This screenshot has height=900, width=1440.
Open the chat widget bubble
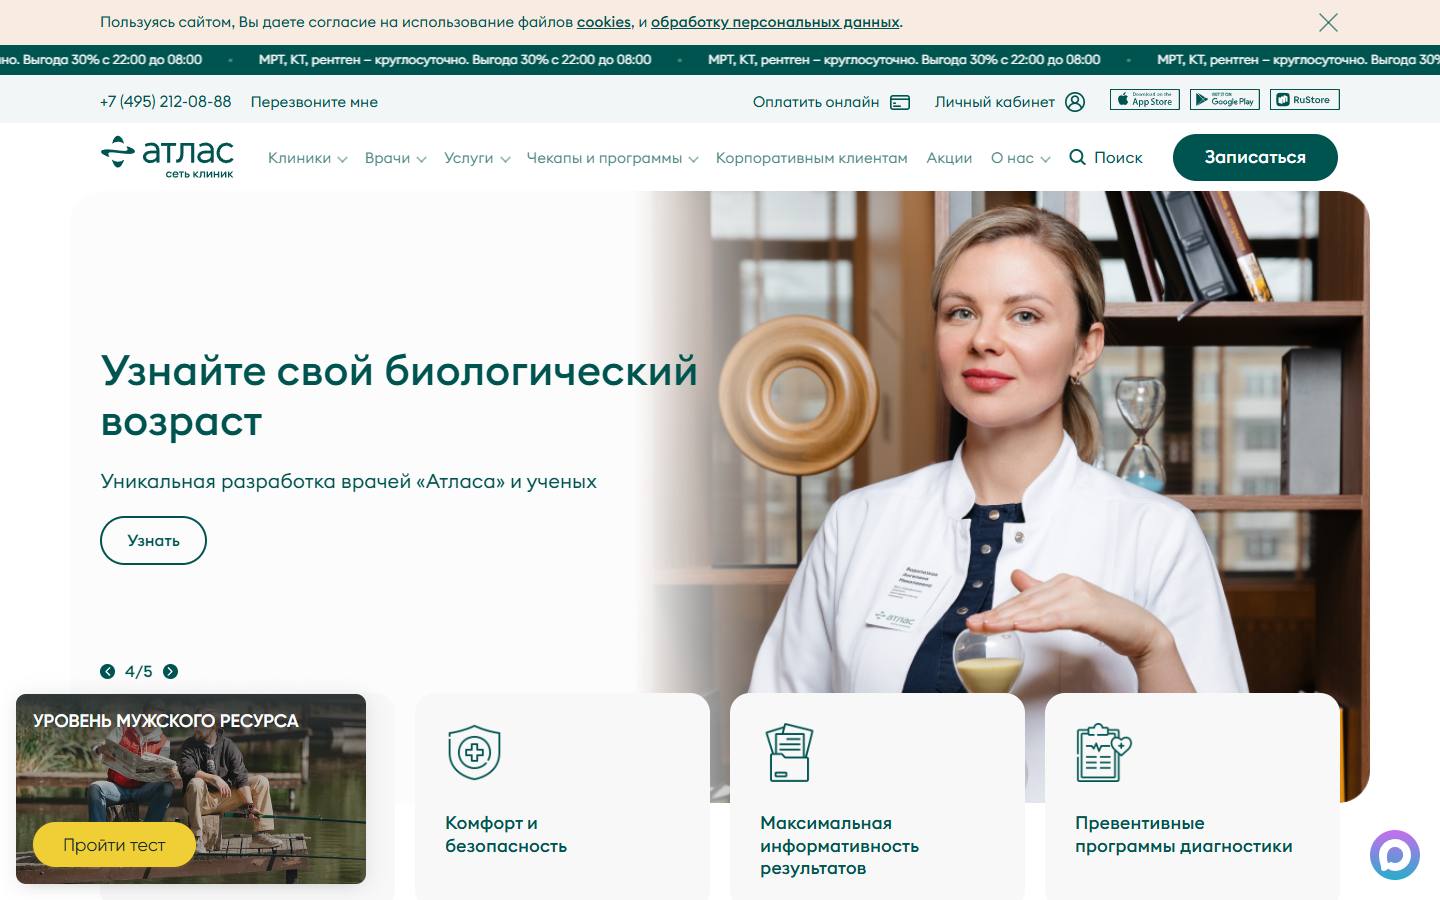click(1395, 855)
